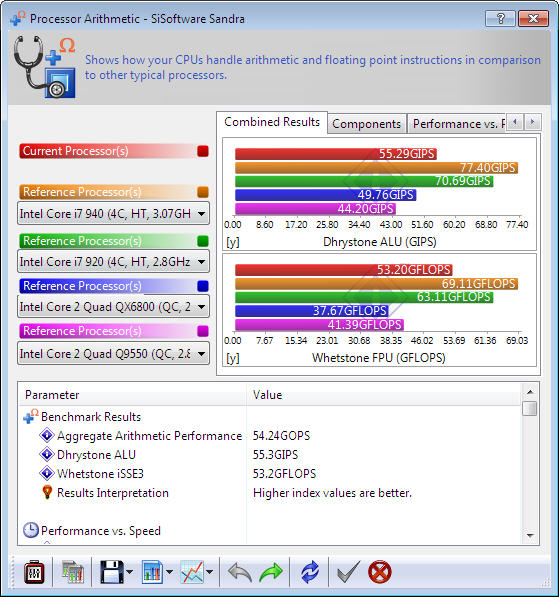Open the module options clipboard icon
Viewport: 559px width, 597px height.
pyautogui.click(x=34, y=572)
